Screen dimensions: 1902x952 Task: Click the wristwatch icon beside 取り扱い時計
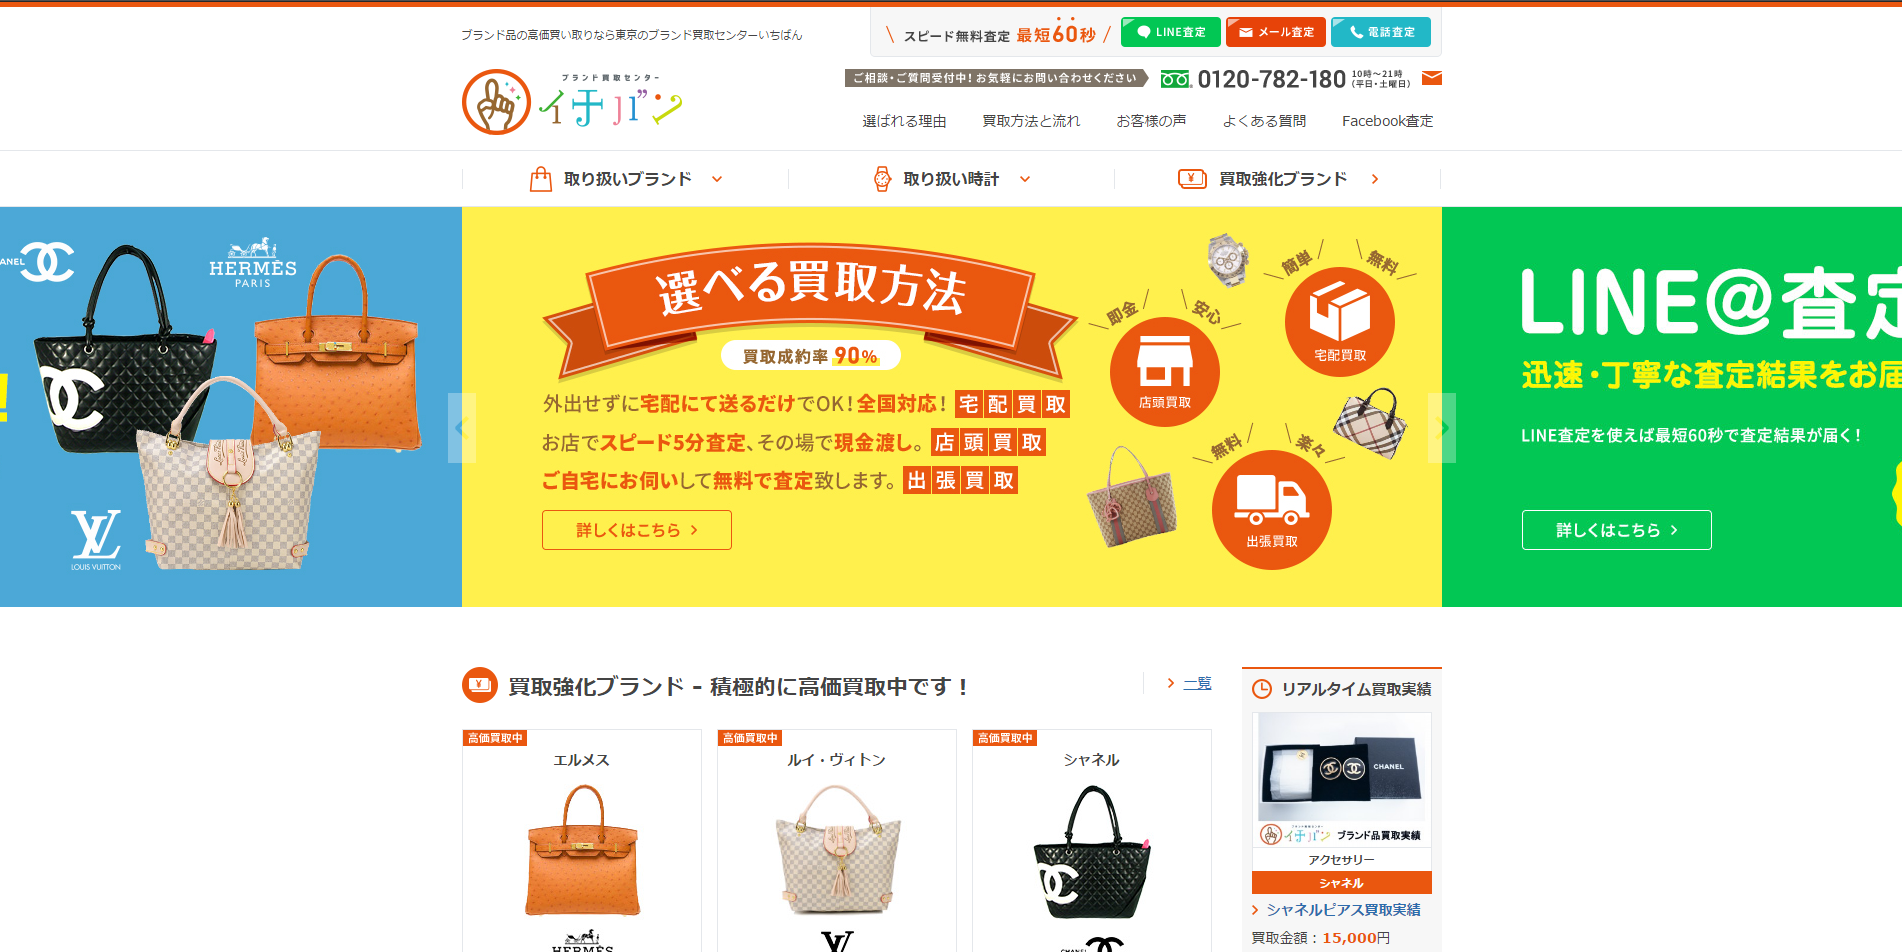[882, 179]
